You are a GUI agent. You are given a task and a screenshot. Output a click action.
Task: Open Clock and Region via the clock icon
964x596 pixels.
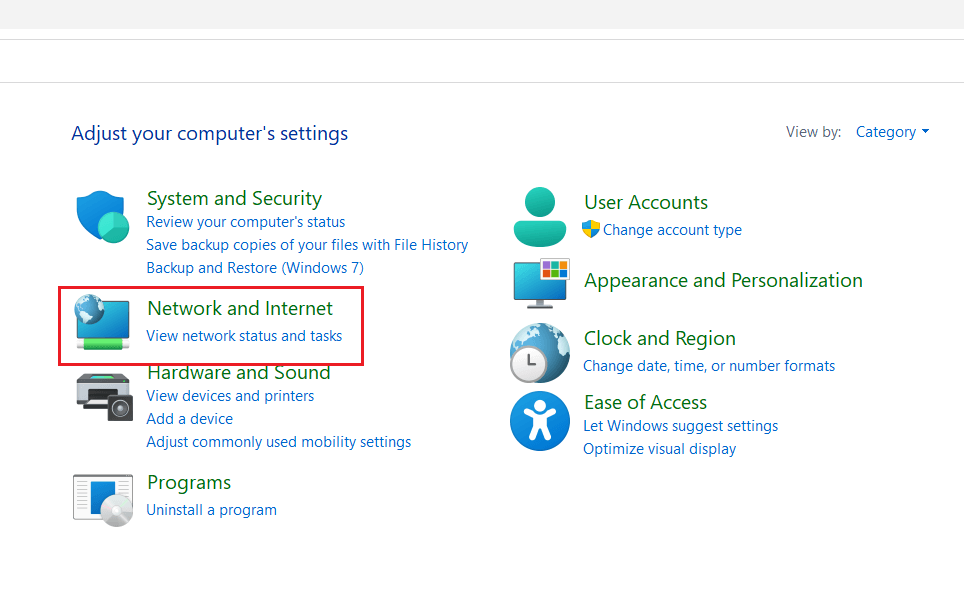coord(539,352)
